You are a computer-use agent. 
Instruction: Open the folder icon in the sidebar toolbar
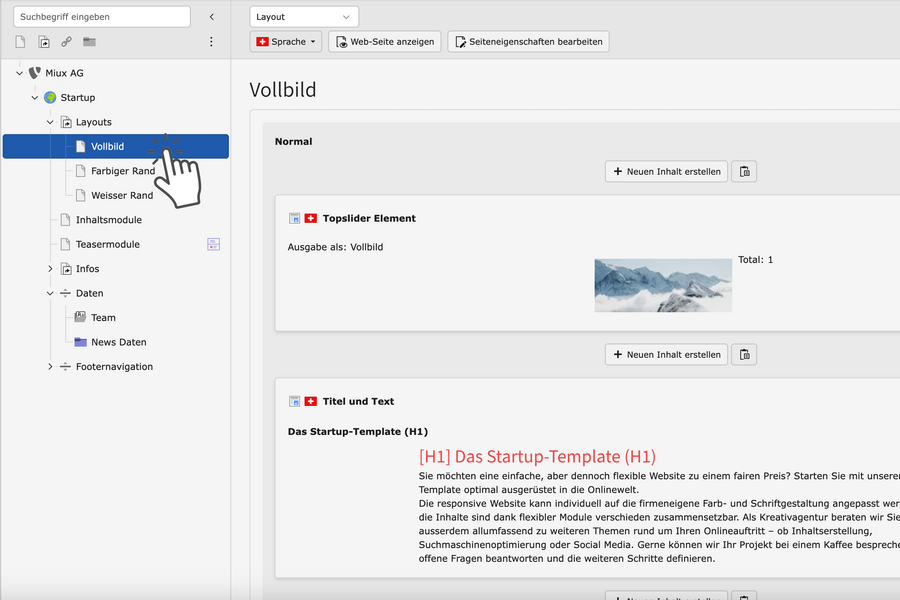click(89, 41)
